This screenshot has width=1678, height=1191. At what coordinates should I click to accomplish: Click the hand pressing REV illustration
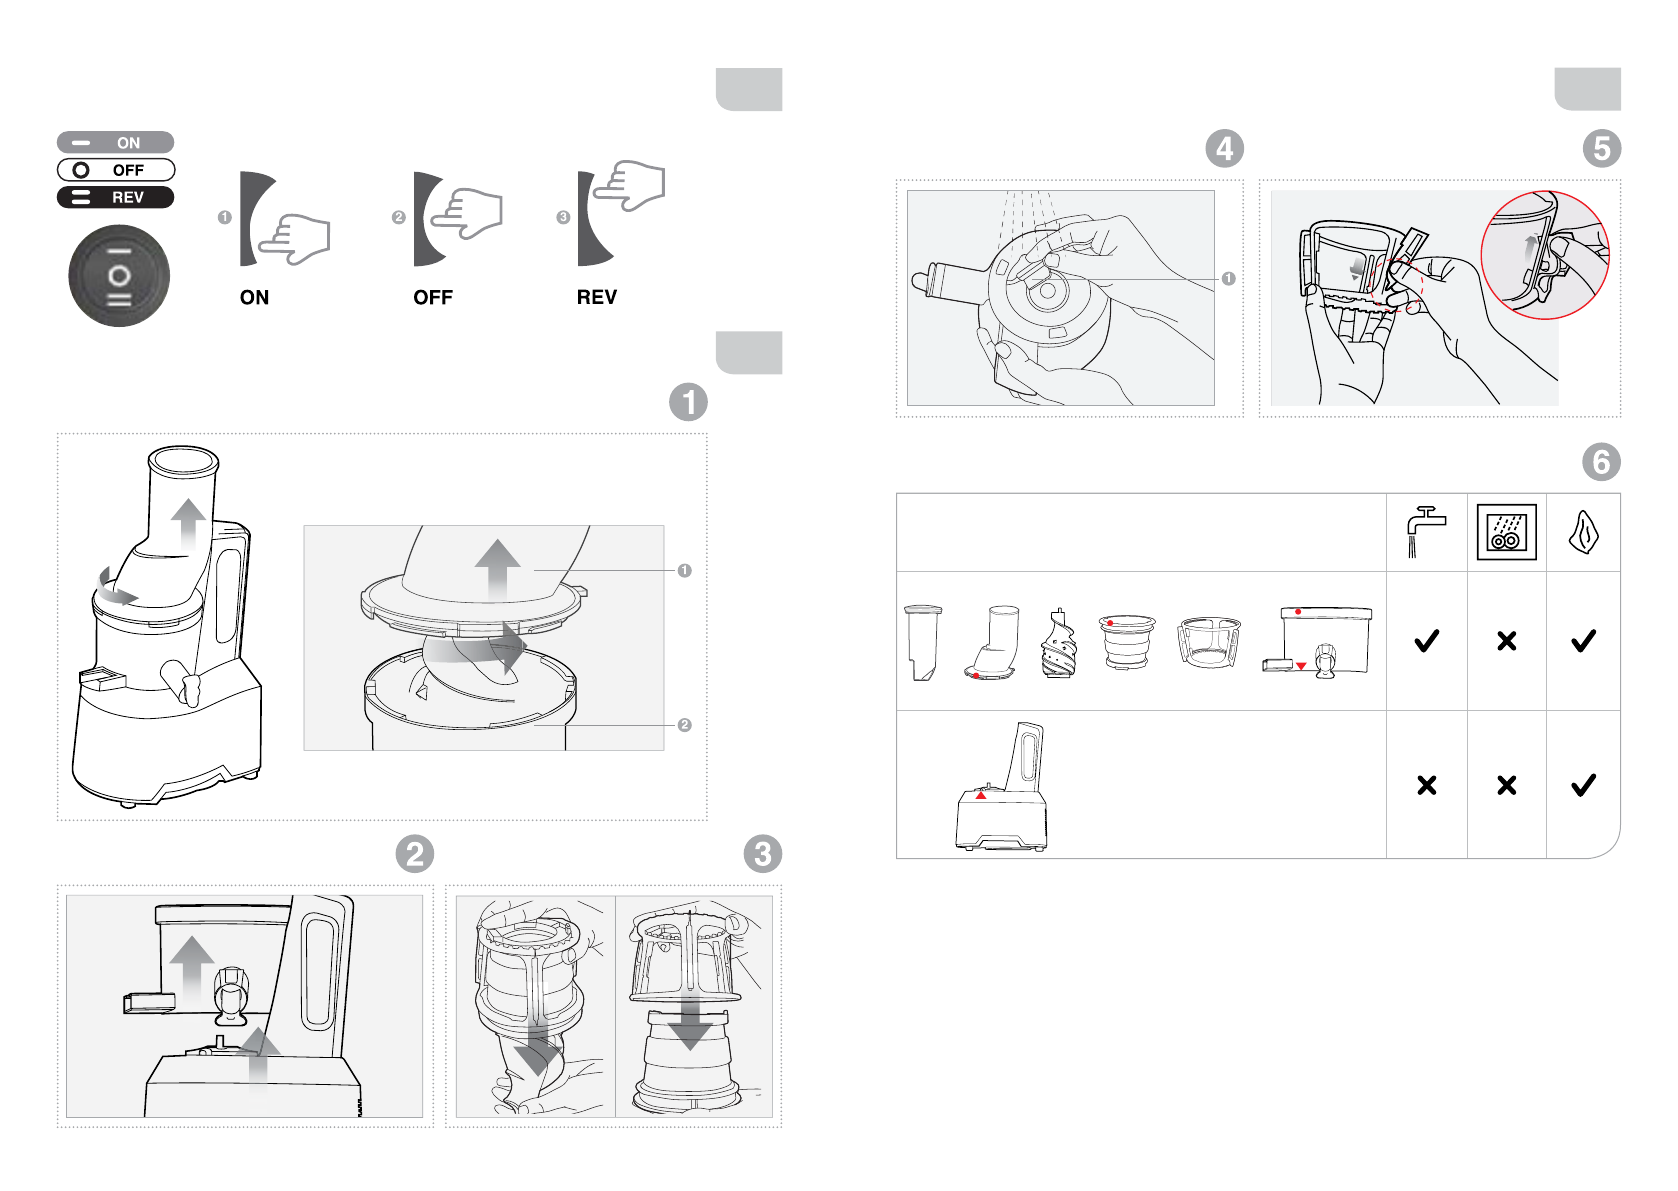pyautogui.click(x=621, y=212)
